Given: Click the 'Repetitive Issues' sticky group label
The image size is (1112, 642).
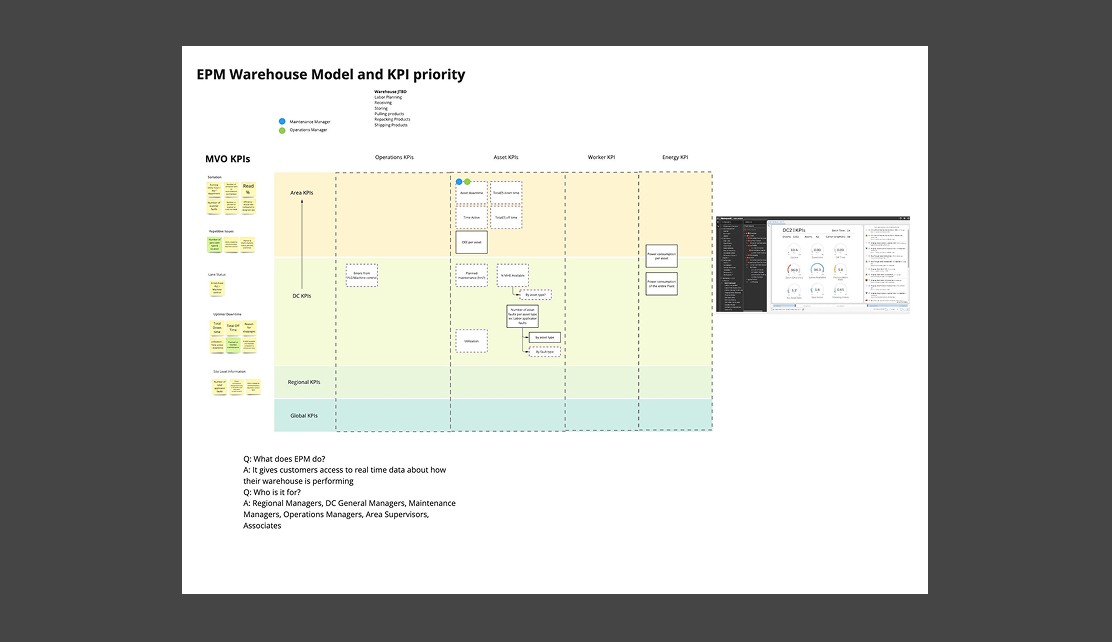Looking at the screenshot, I should pyautogui.click(x=221, y=231).
